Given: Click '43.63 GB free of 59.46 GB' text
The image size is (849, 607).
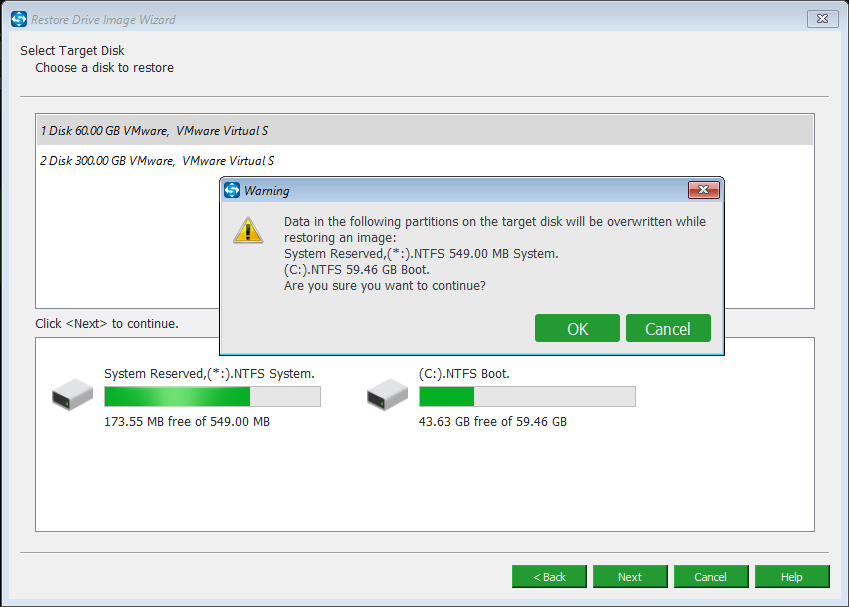Looking at the screenshot, I should tap(493, 421).
